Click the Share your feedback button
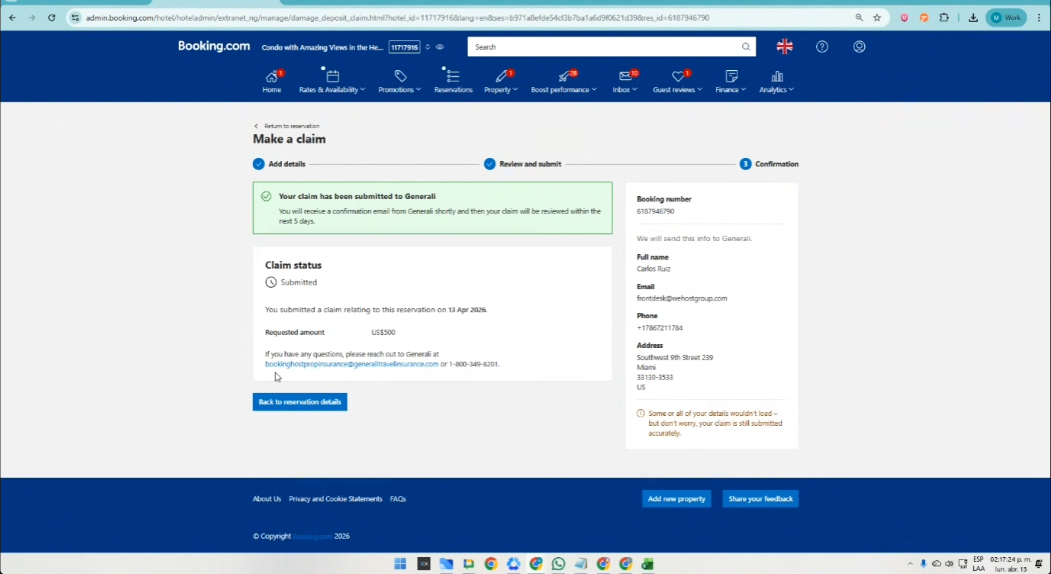This screenshot has height=574, width=1051. 760,499
